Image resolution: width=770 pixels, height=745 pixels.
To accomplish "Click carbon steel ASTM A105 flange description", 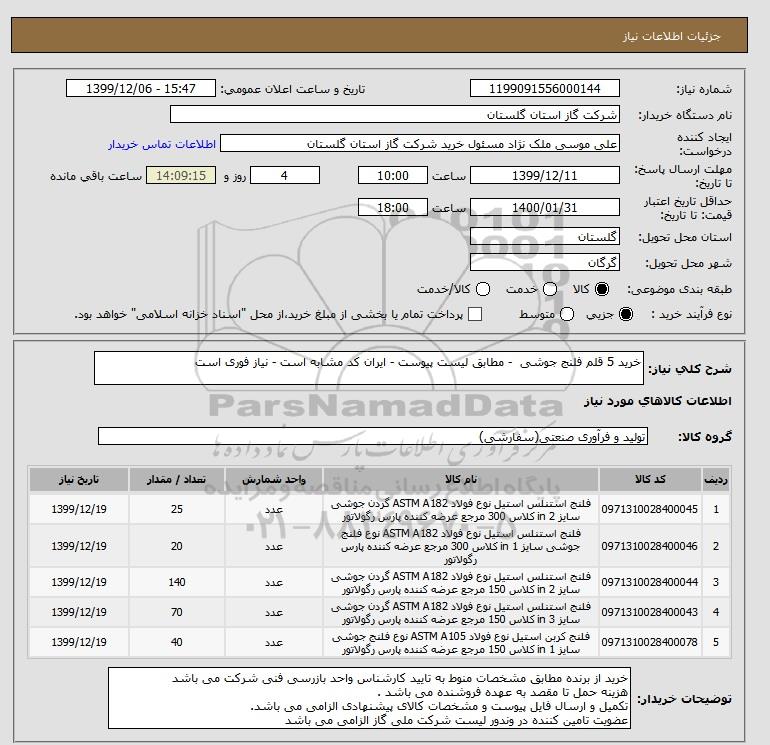I will [x=461, y=643].
